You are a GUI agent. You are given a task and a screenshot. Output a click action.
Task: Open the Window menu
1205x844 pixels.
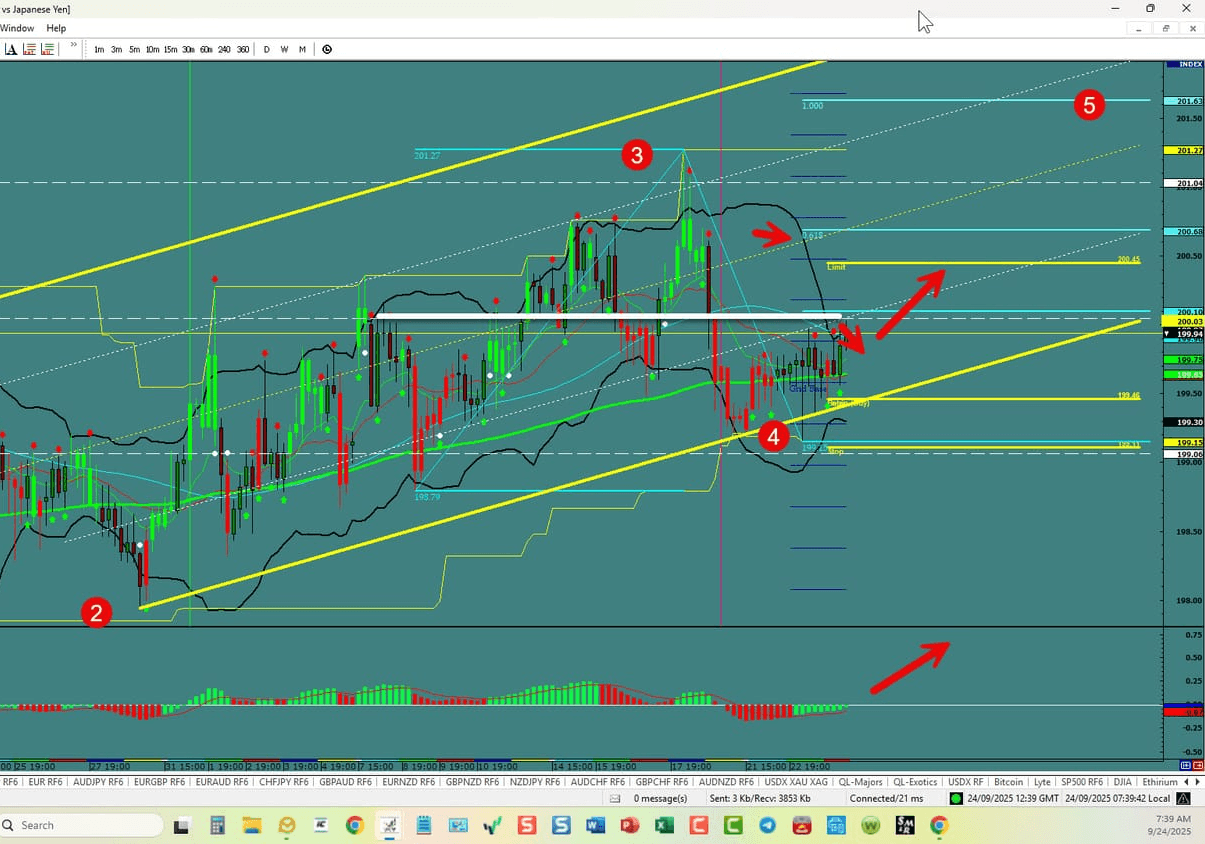[17, 28]
